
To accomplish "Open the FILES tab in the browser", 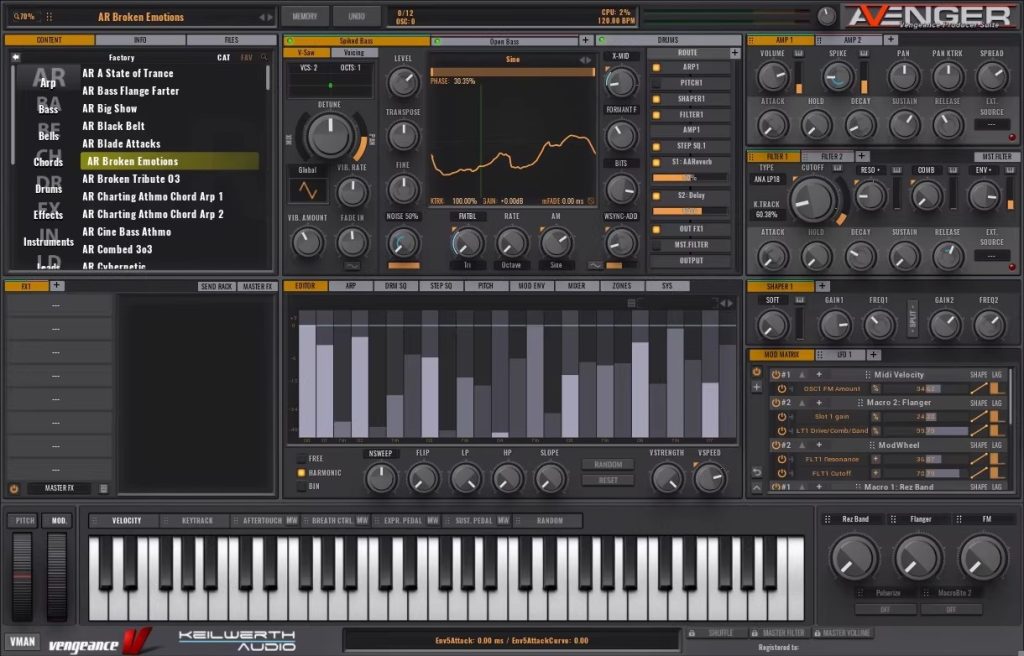I will pyautogui.click(x=231, y=40).
